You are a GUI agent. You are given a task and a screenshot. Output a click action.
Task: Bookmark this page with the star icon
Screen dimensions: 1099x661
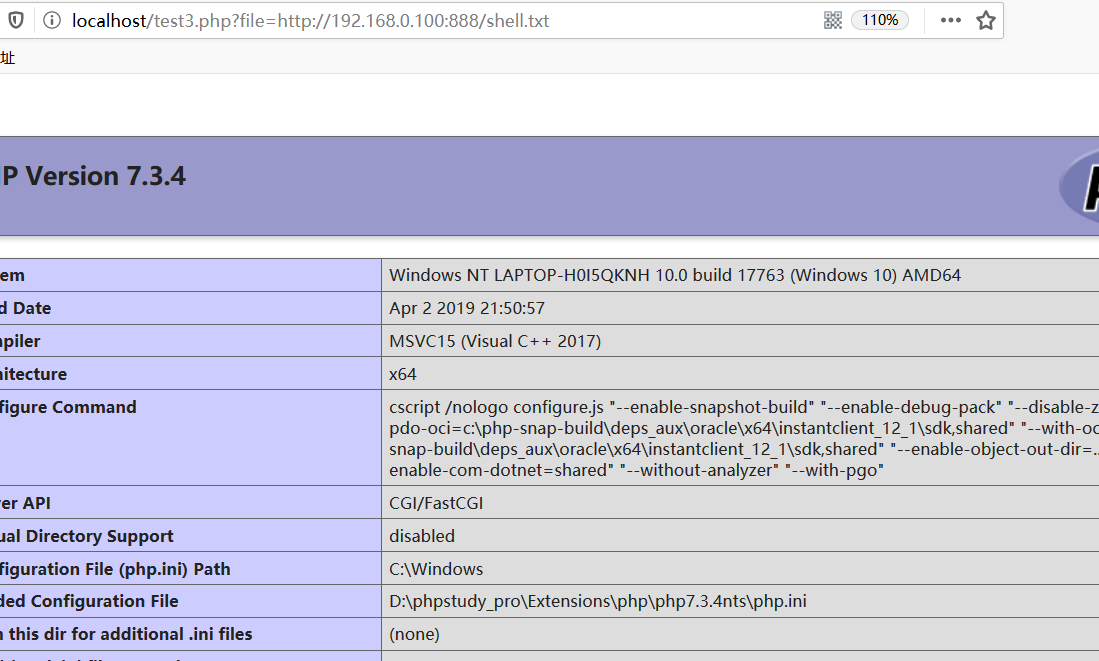pos(985,20)
